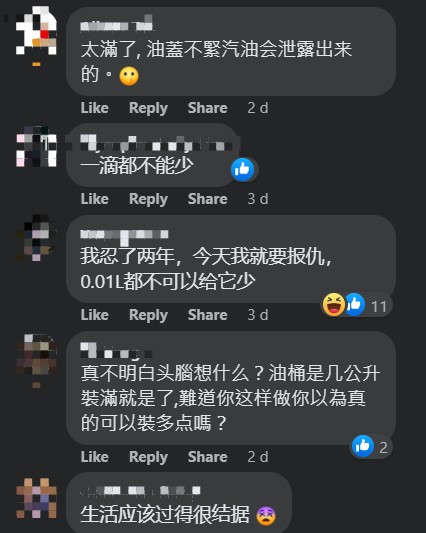Click thumbs-up reaction on 一滴都不能少 comment
Image resolution: width=426 pixels, height=533 pixels.
(242, 169)
